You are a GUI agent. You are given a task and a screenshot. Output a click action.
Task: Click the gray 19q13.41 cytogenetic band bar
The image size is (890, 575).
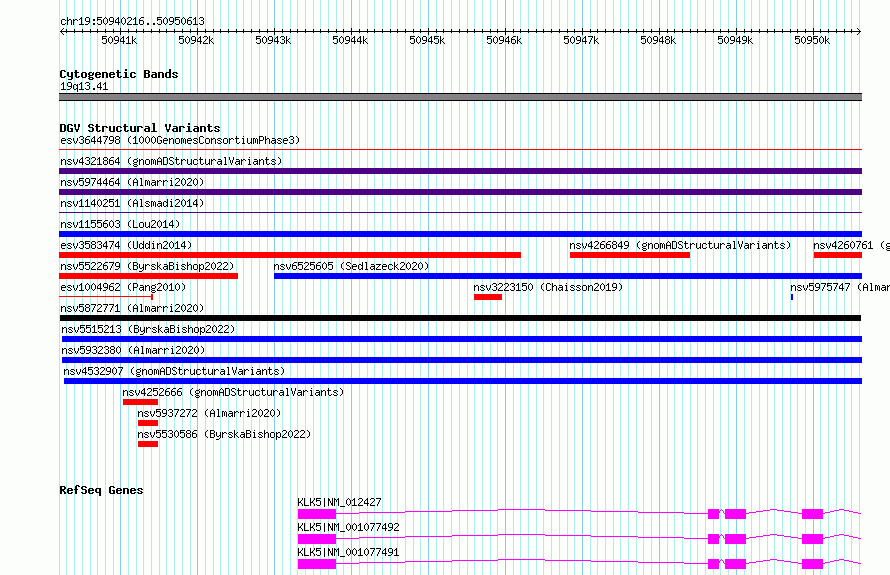(x=460, y=97)
